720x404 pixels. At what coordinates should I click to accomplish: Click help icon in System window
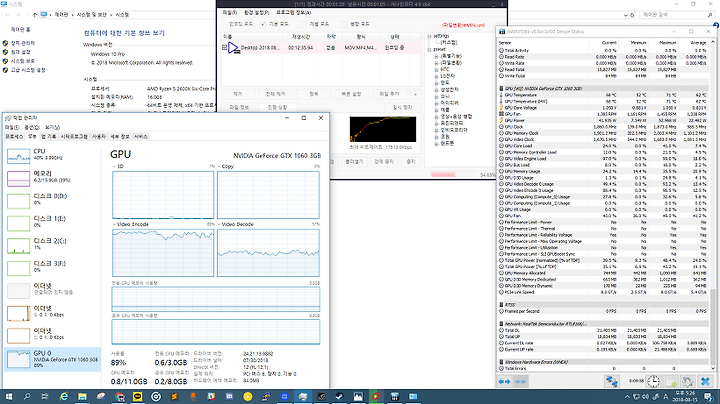point(716,25)
